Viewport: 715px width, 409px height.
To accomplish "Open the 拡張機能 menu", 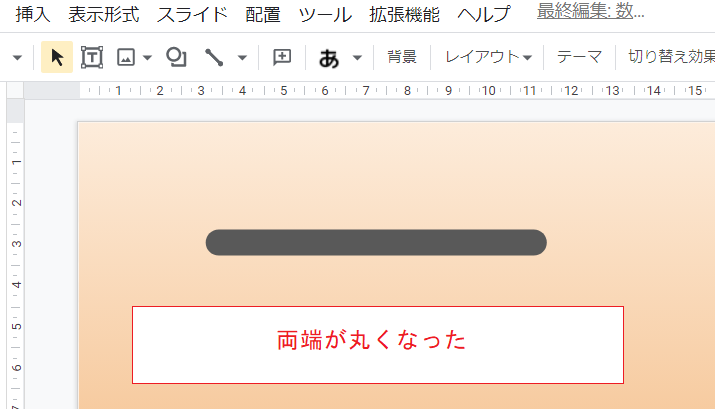I will [x=404, y=15].
